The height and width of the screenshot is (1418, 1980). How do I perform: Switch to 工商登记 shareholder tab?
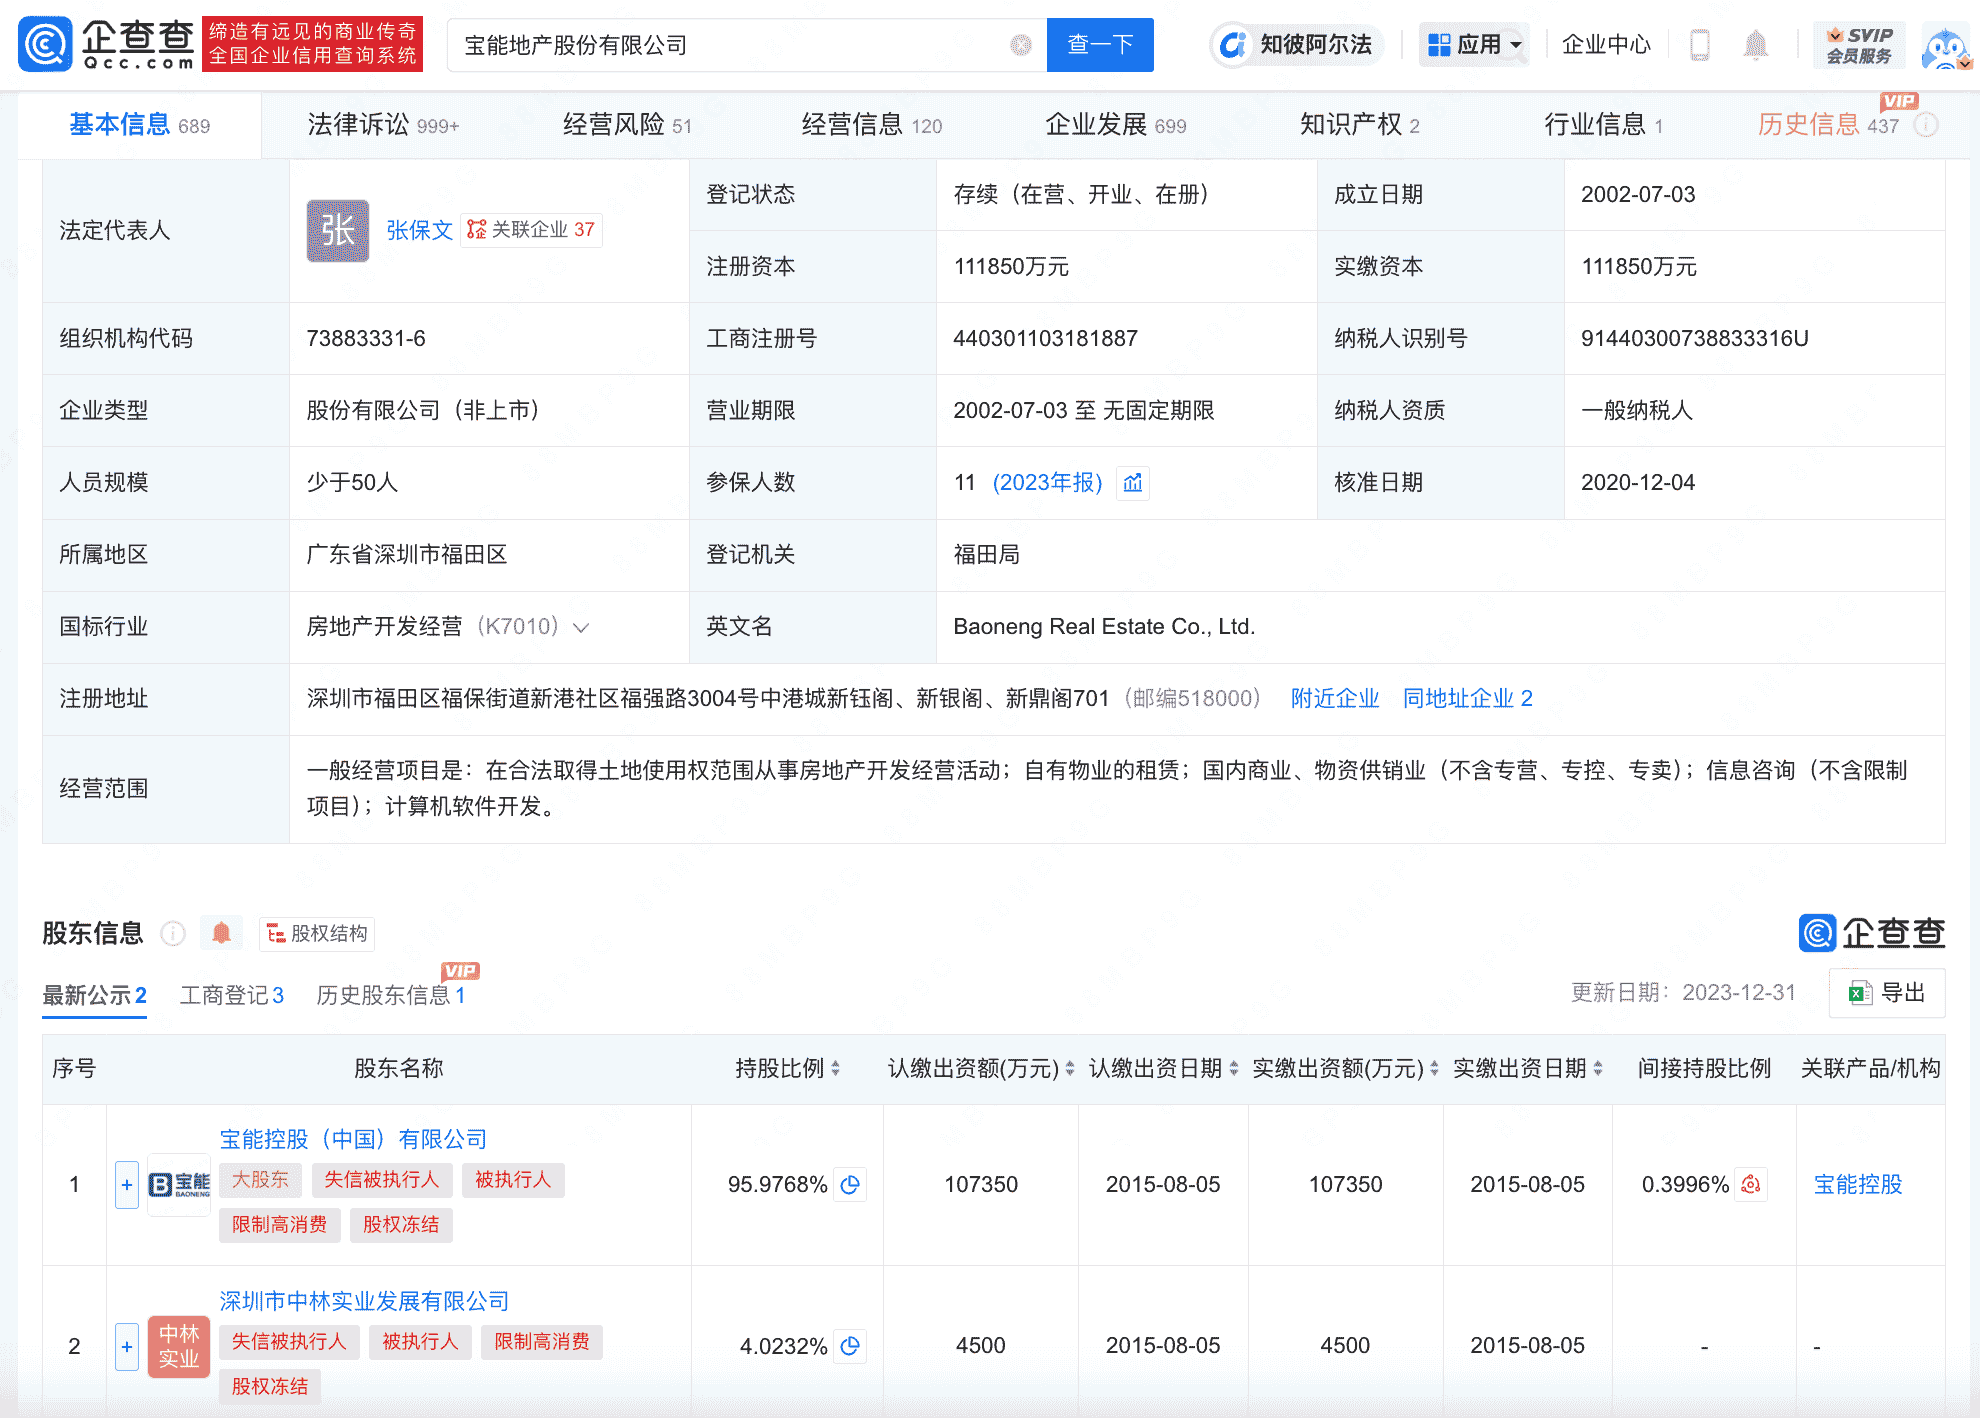coord(231,995)
